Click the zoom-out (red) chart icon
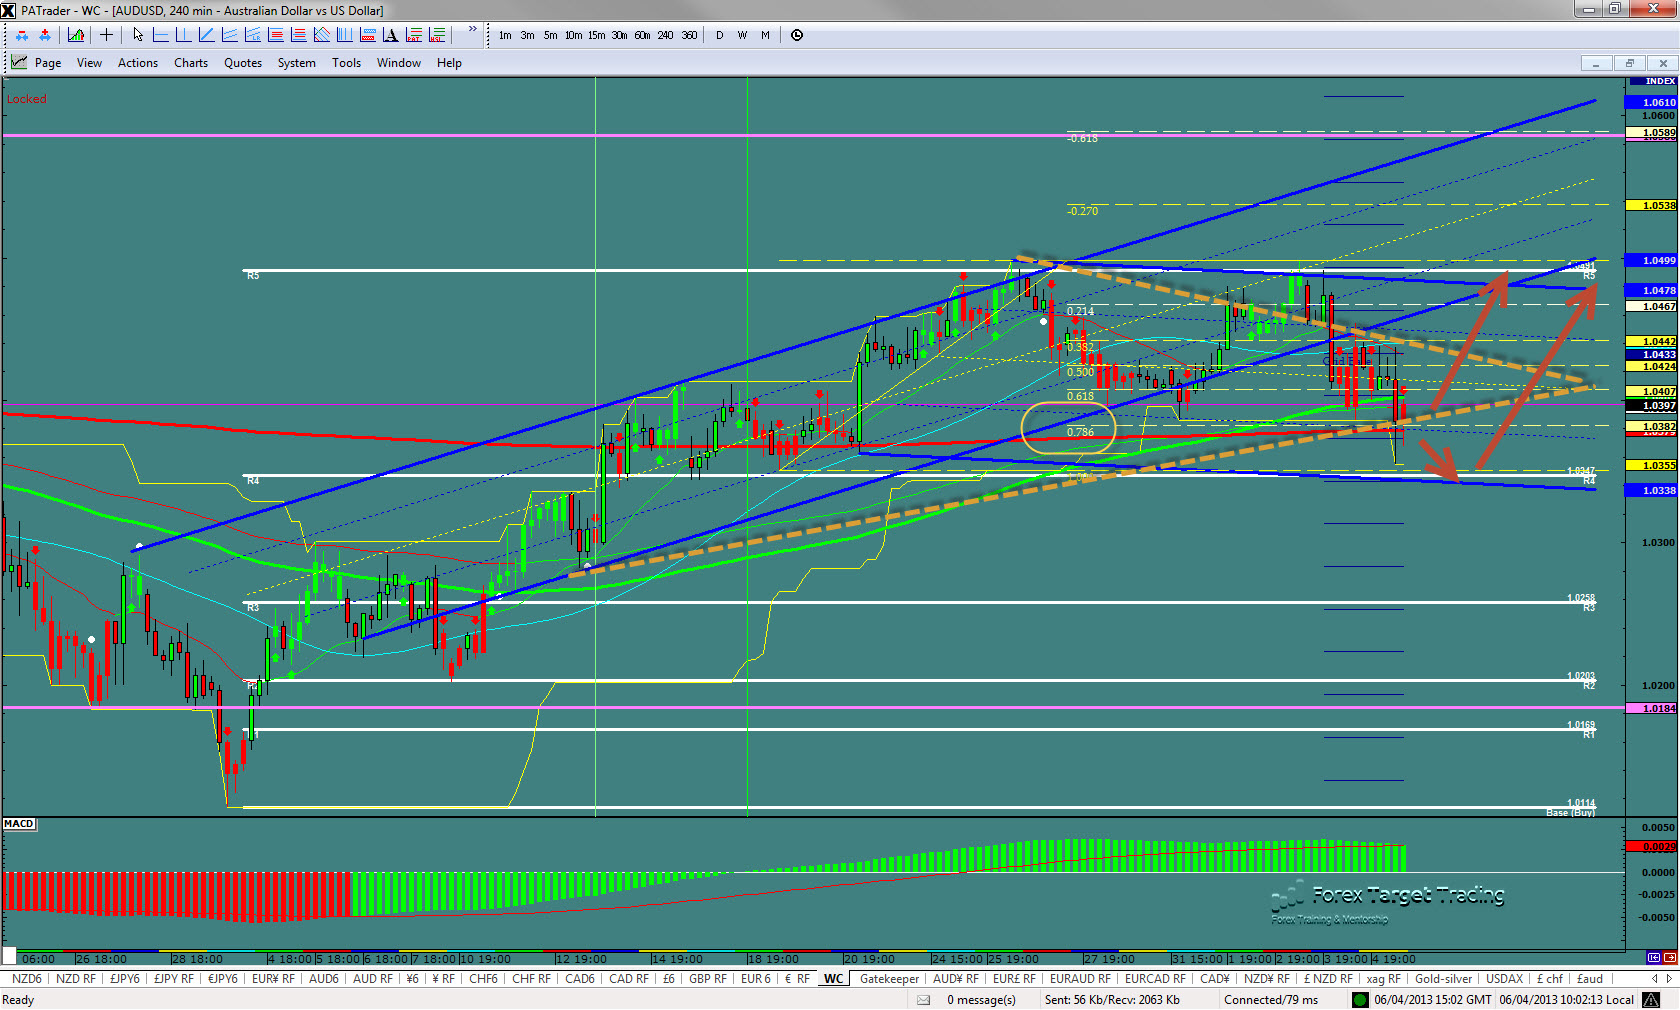The height and width of the screenshot is (1010, 1680). click(22, 35)
